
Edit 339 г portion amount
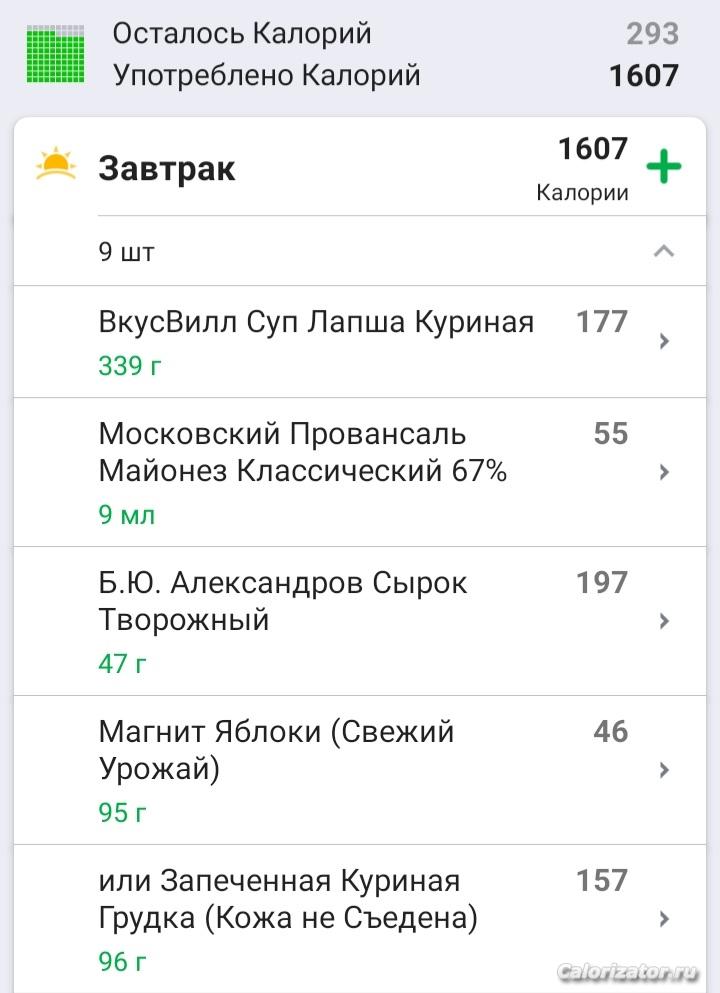(x=130, y=366)
